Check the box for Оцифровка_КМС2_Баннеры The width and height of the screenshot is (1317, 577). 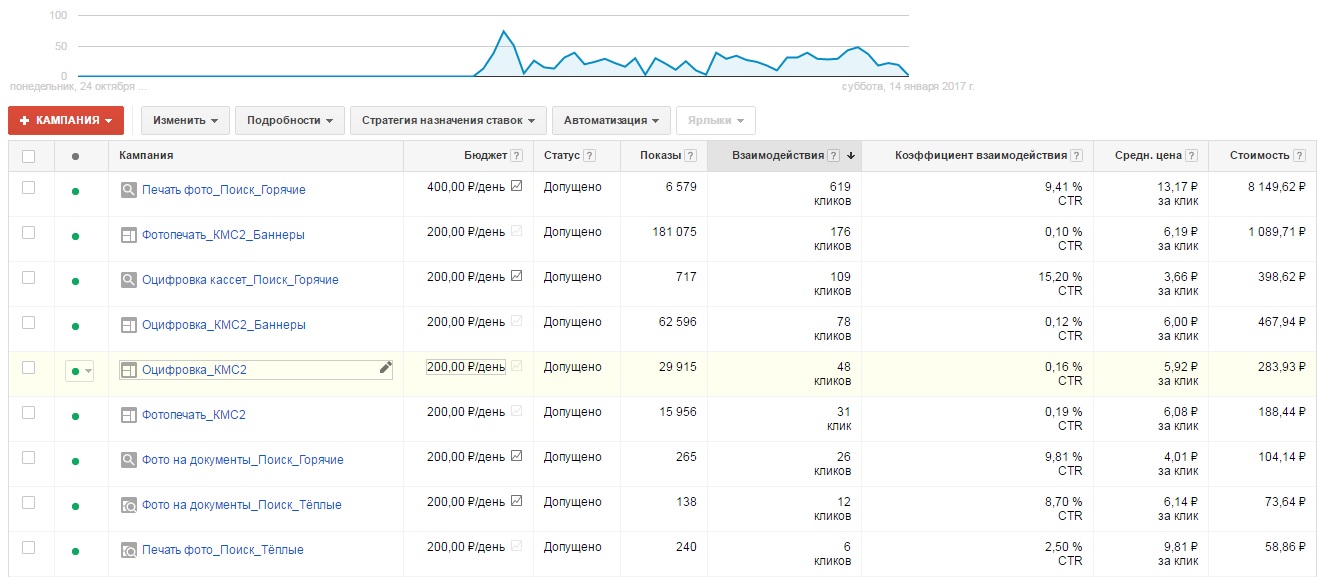coord(28,322)
